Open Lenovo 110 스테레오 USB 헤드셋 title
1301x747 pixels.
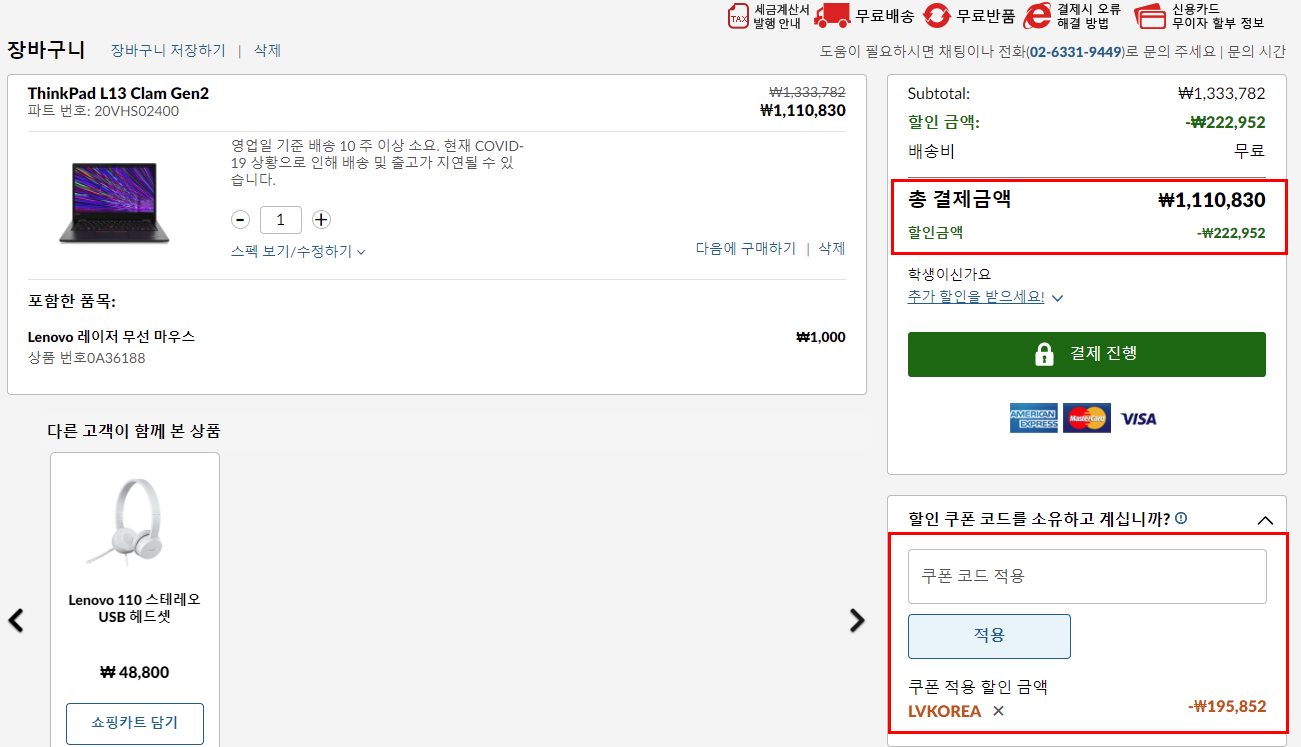tap(135, 608)
